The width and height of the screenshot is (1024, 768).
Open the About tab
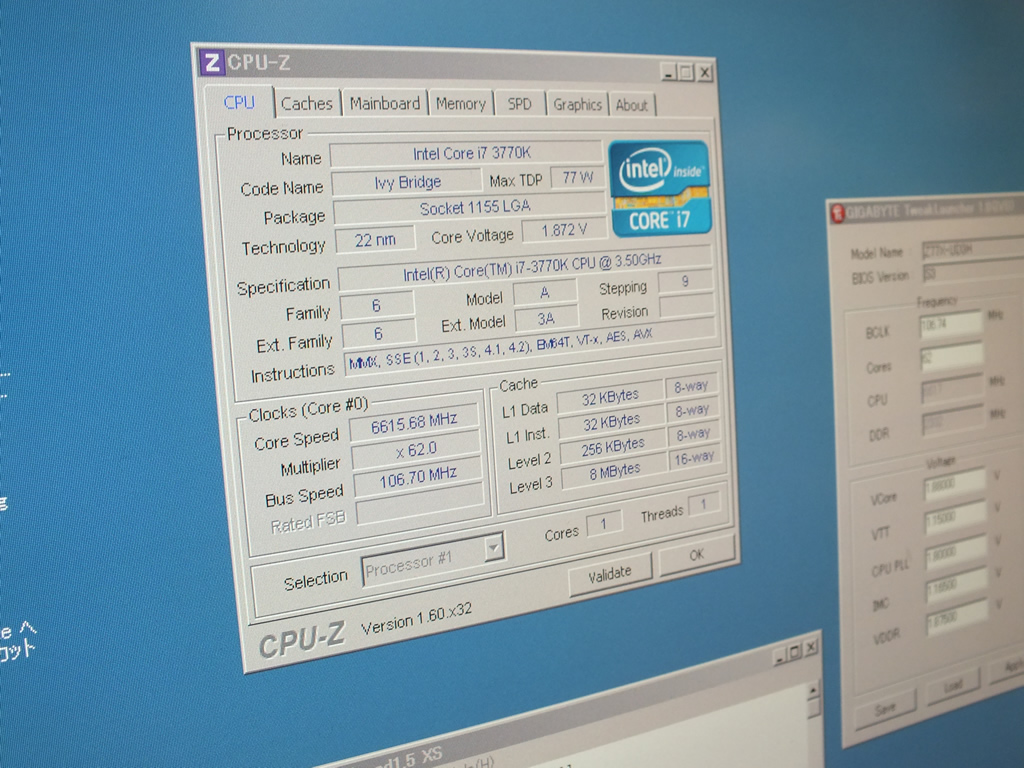pos(632,105)
